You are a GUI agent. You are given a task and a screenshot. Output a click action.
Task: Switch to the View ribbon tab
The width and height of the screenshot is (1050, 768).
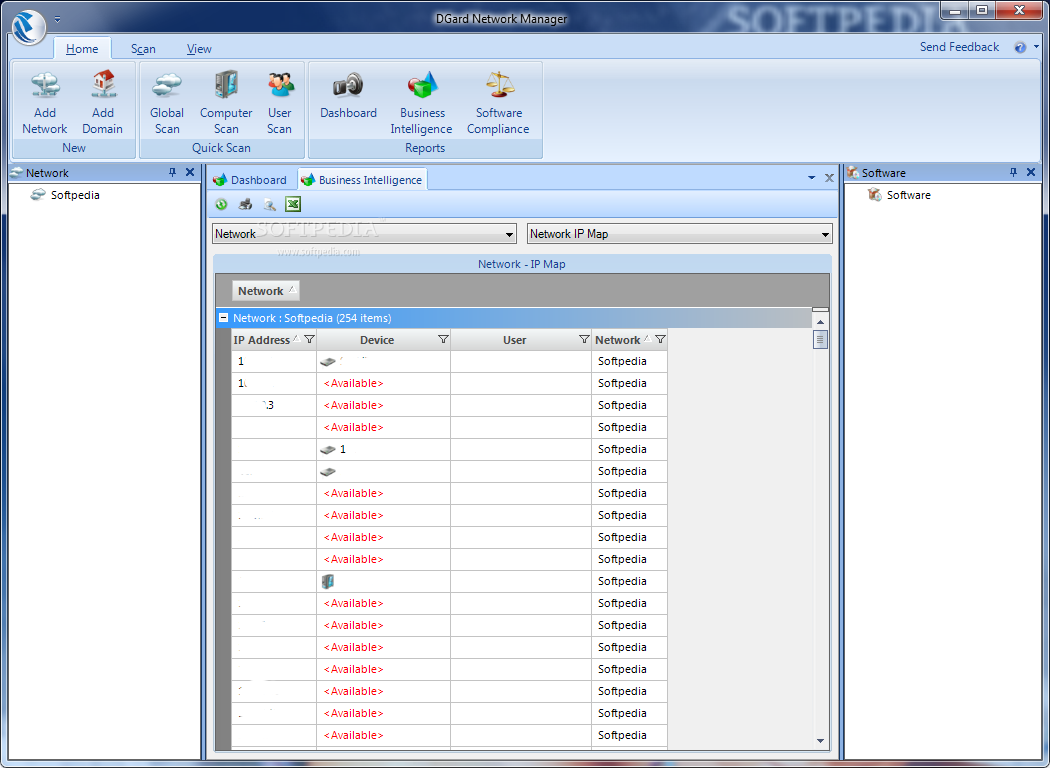pos(199,49)
